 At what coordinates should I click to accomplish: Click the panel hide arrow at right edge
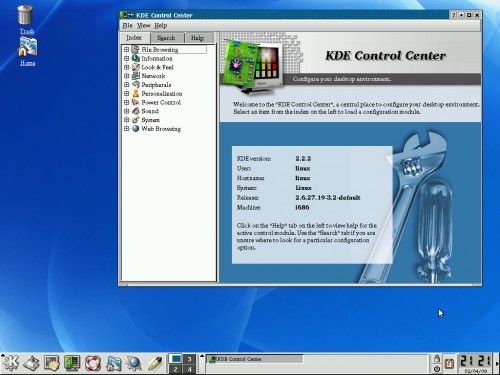pos(497,363)
